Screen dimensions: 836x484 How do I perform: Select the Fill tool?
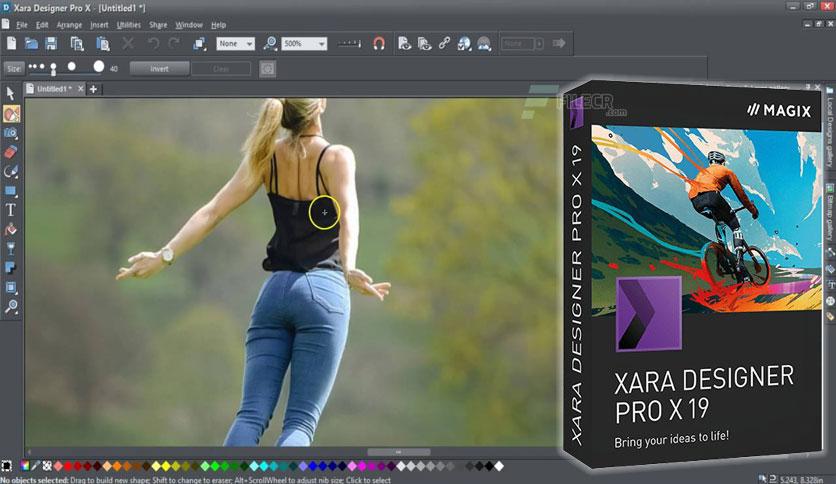[x=11, y=229]
